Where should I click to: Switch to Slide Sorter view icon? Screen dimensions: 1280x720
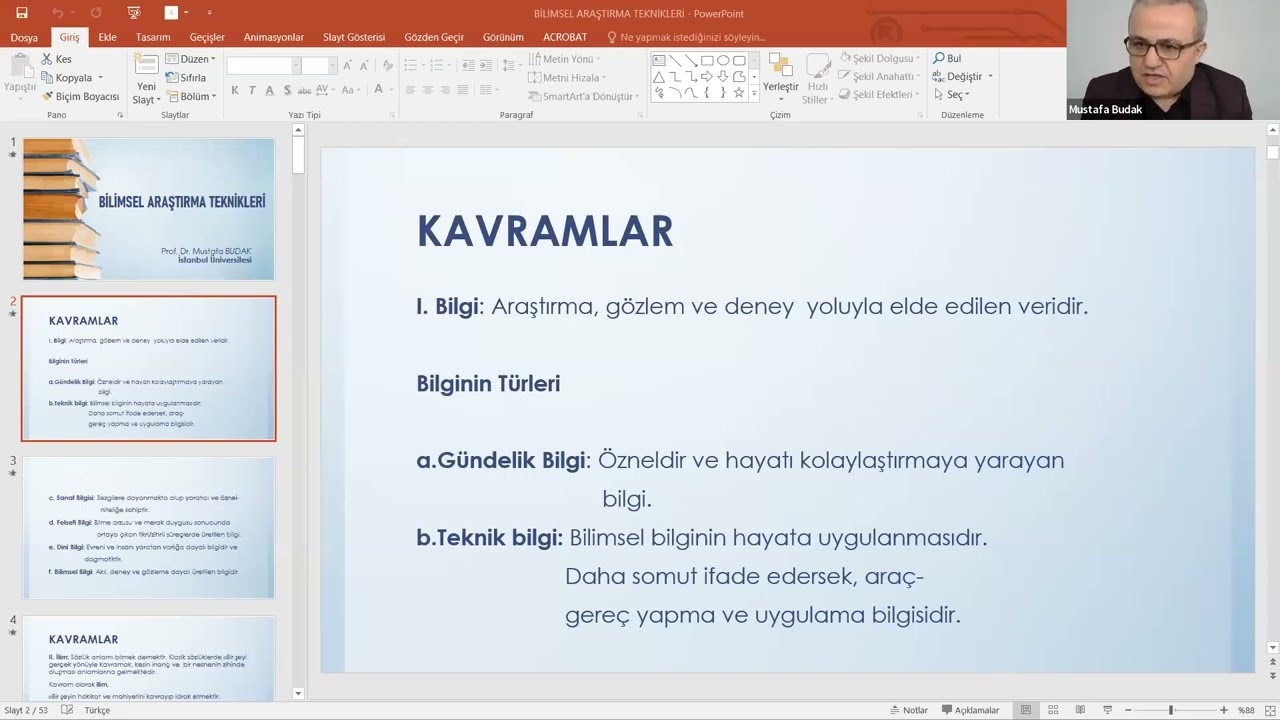[x=1053, y=710]
